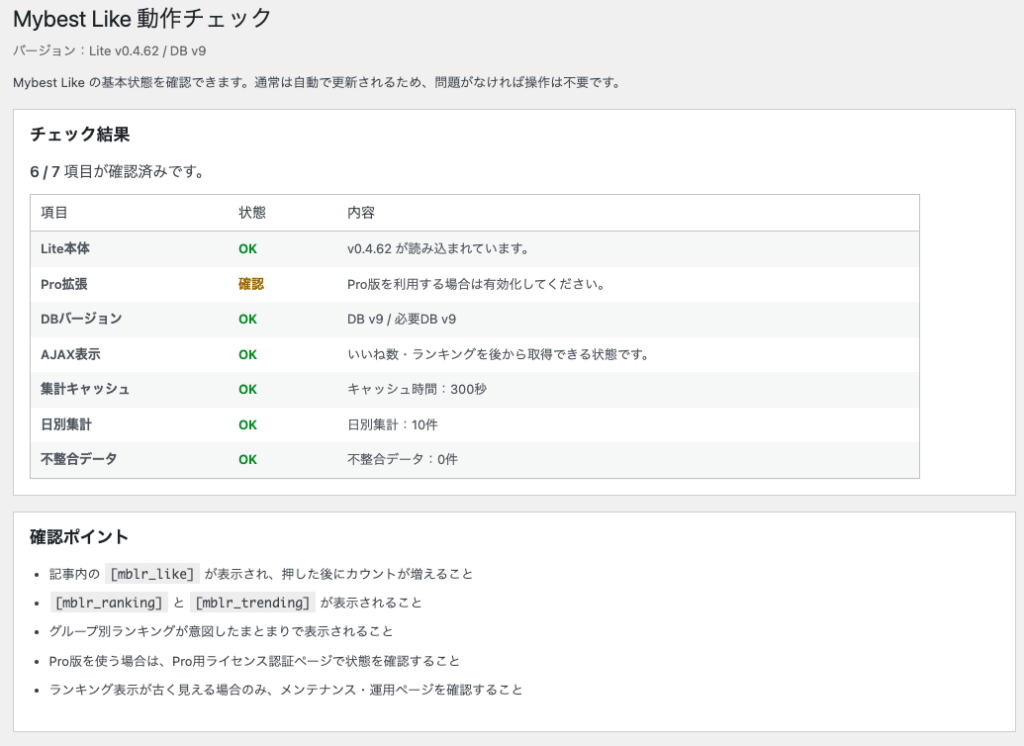Click the OK status in the Lite本体 row
The height and width of the screenshot is (746, 1024).
click(x=248, y=249)
